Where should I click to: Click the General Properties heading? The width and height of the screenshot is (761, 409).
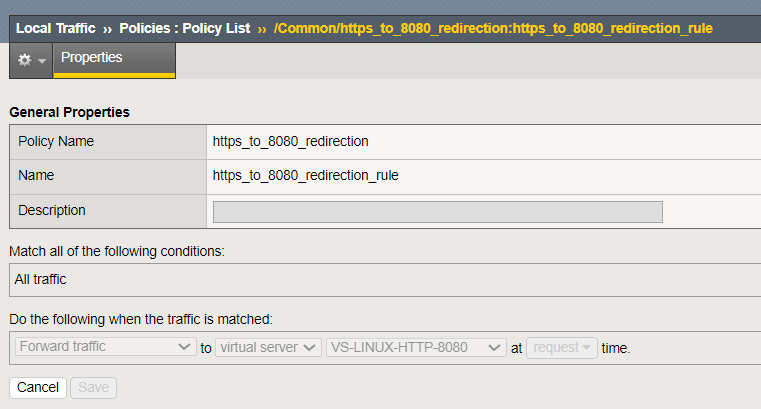click(69, 112)
